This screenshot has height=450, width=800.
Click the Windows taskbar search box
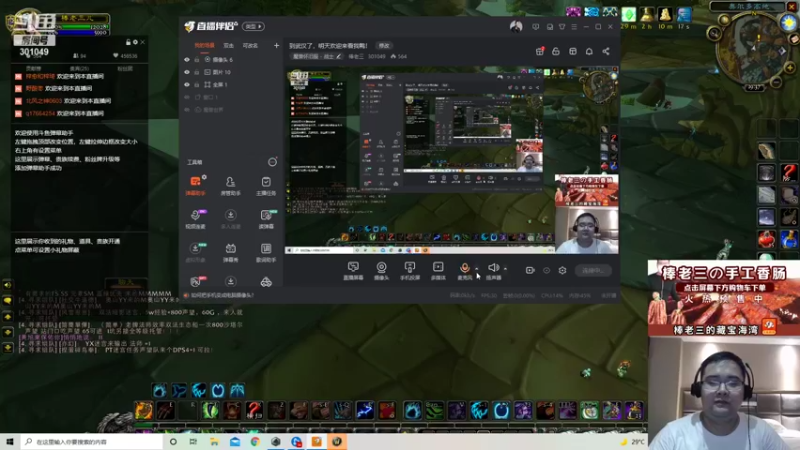point(92,442)
